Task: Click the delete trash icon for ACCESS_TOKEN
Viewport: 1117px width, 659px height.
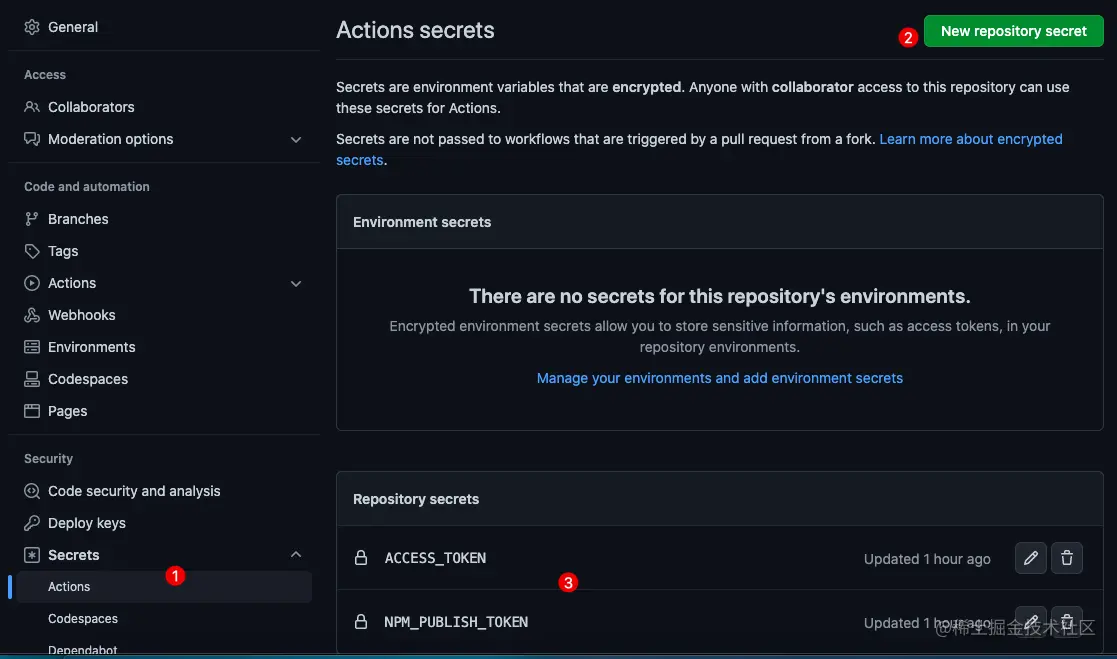Action: click(1067, 558)
